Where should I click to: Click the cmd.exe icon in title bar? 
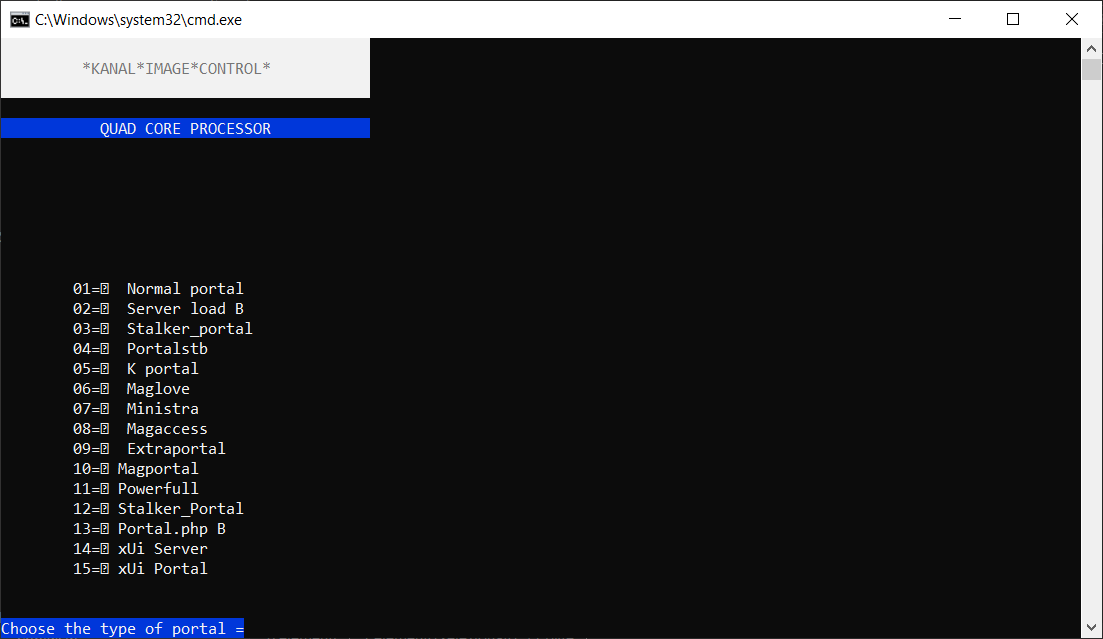click(x=20, y=20)
